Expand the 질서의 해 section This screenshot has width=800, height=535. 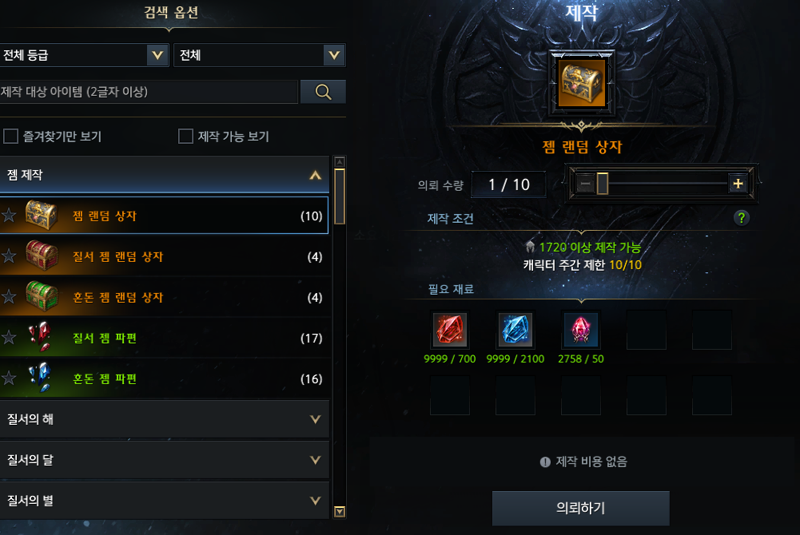click(x=164, y=419)
